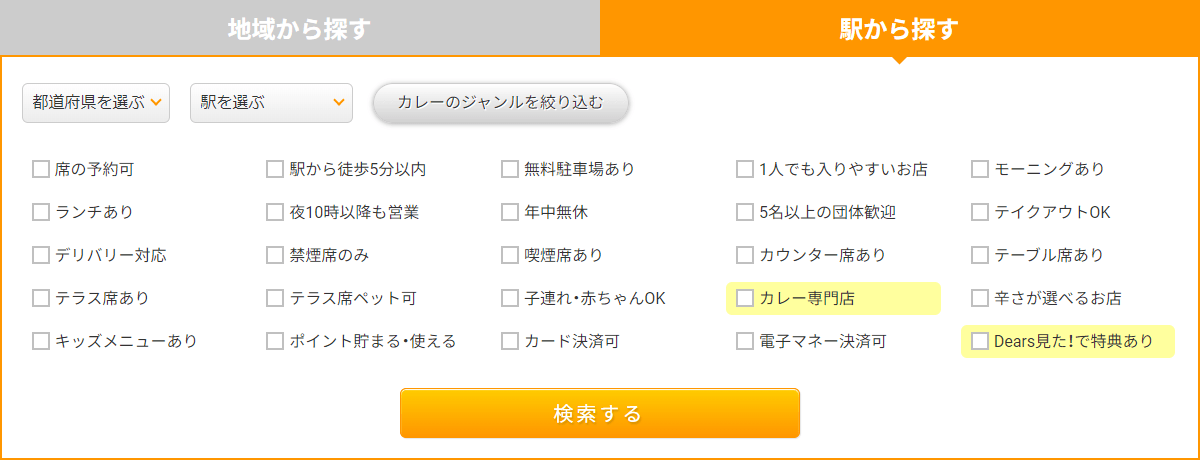Check the デリバリー対応 option
Screen dimensions: 1200x460
click(41, 255)
